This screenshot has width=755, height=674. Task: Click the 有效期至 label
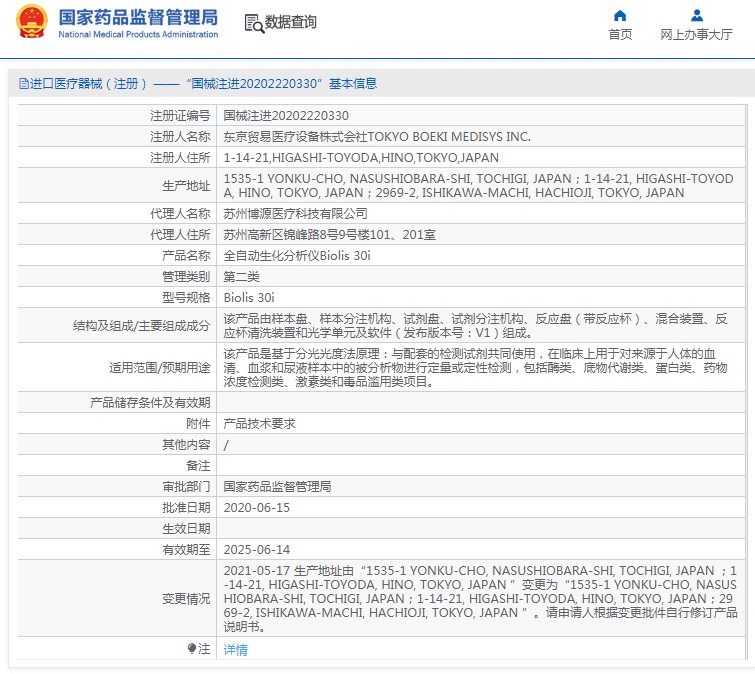coord(186,550)
